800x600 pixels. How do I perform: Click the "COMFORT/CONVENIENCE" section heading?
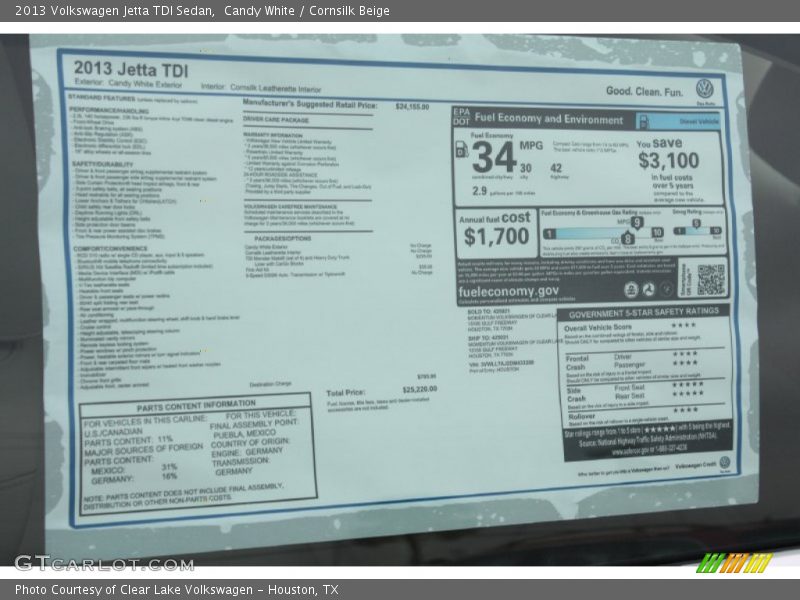(x=110, y=248)
